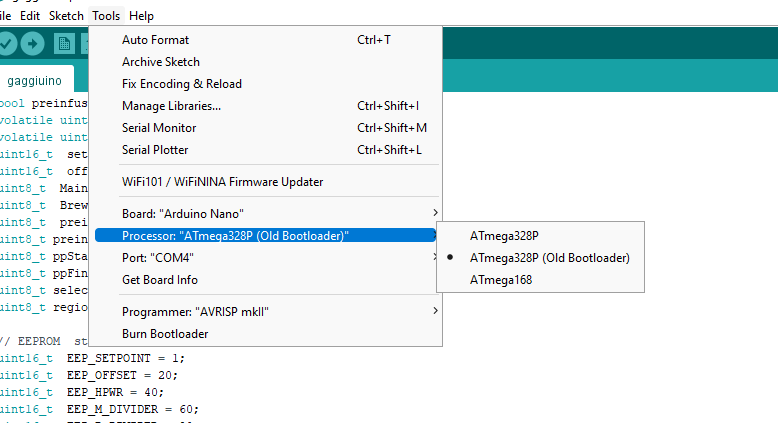Click the Upload arrow toolbar icon
Image resolution: width=778 pixels, height=423 pixels.
coord(33,44)
